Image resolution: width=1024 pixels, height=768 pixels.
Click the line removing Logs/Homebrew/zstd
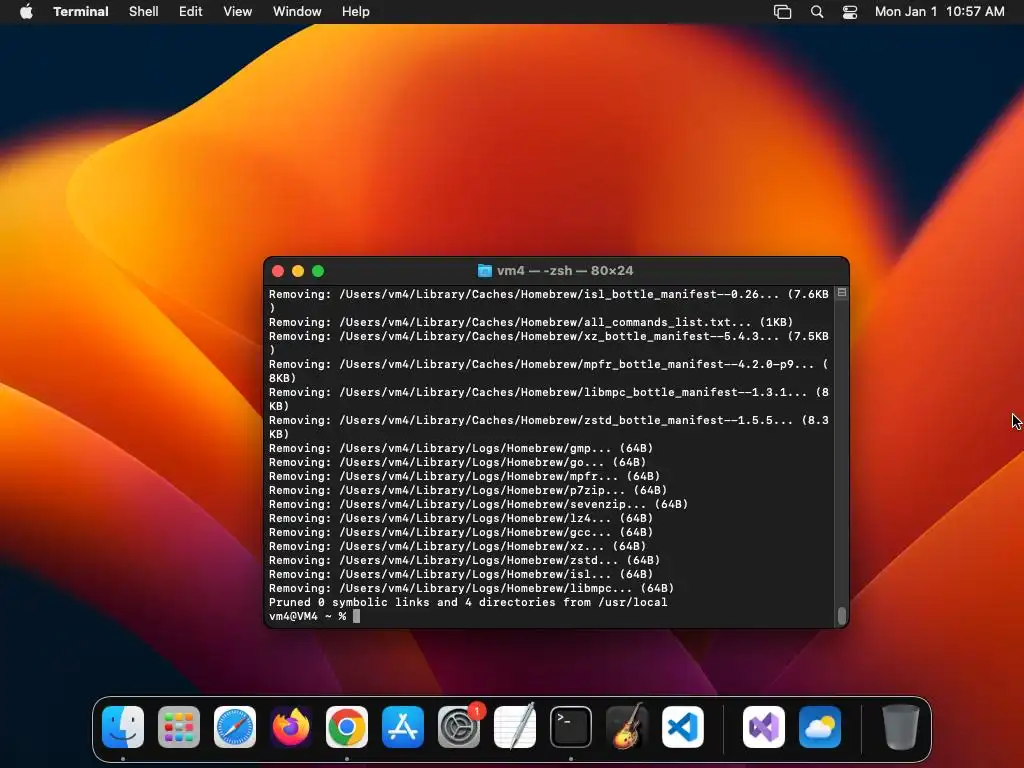click(x=464, y=560)
